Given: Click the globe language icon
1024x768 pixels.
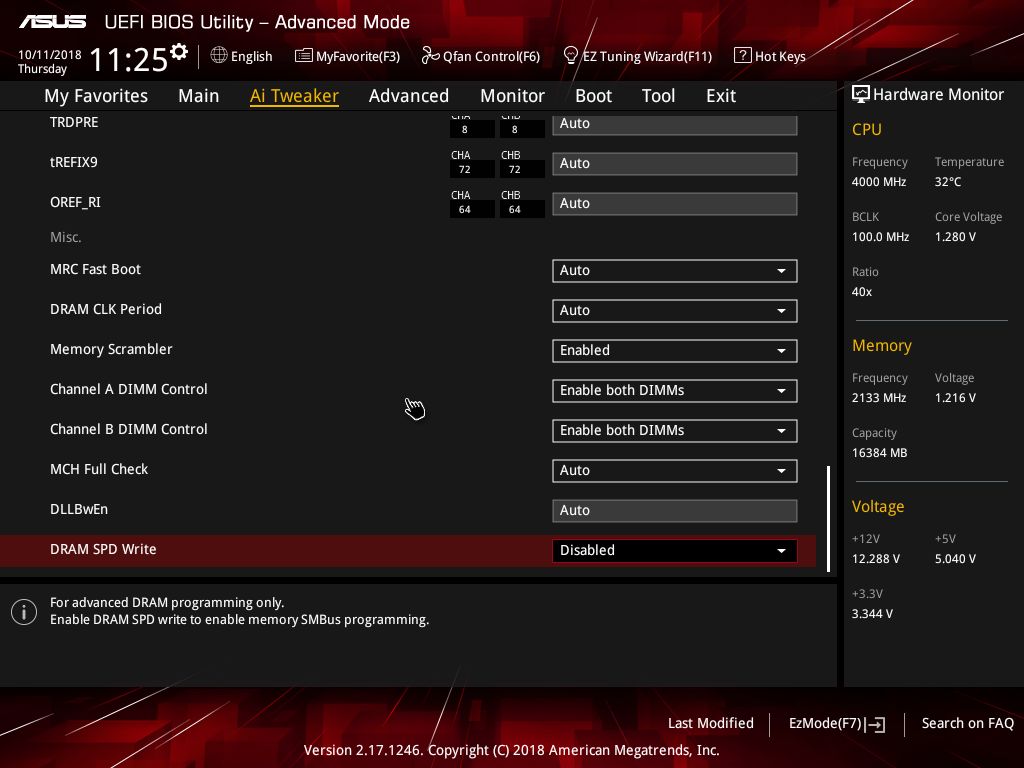Looking at the screenshot, I should [219, 56].
